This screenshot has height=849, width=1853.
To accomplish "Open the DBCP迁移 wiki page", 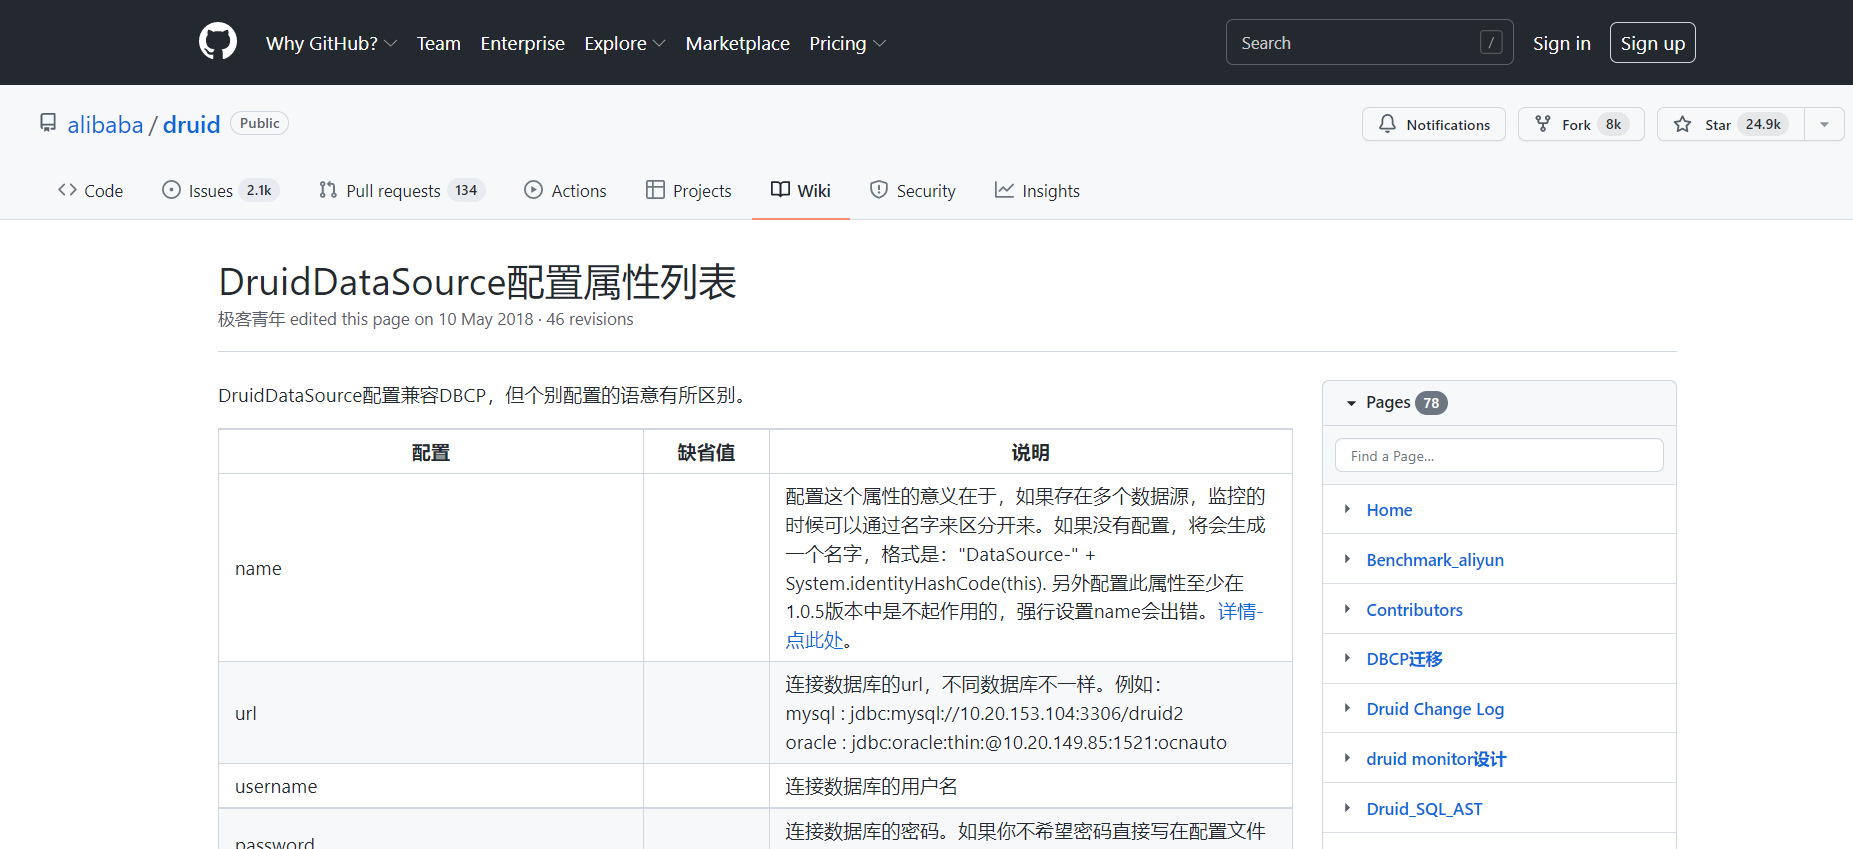I will click(1404, 659).
